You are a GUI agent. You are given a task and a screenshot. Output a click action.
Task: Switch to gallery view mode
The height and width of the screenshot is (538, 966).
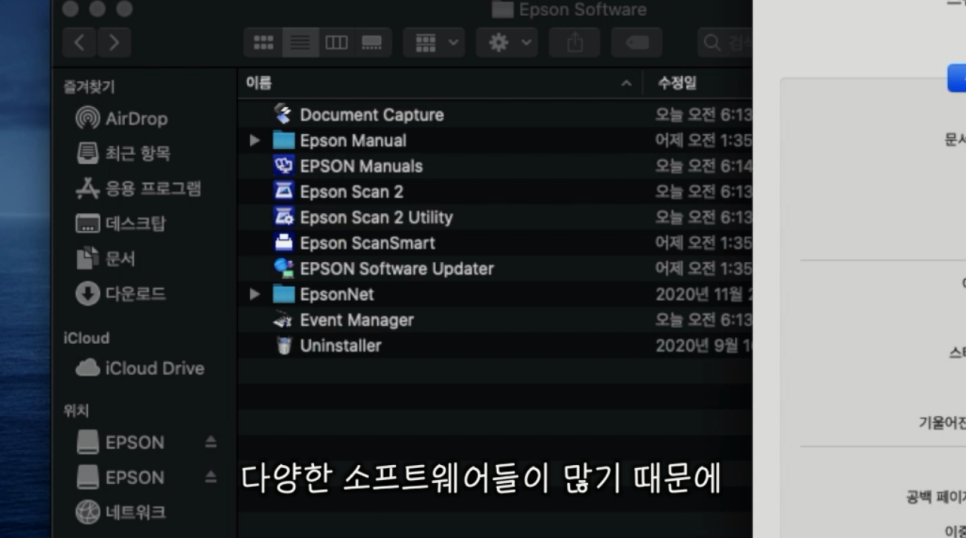[372, 43]
